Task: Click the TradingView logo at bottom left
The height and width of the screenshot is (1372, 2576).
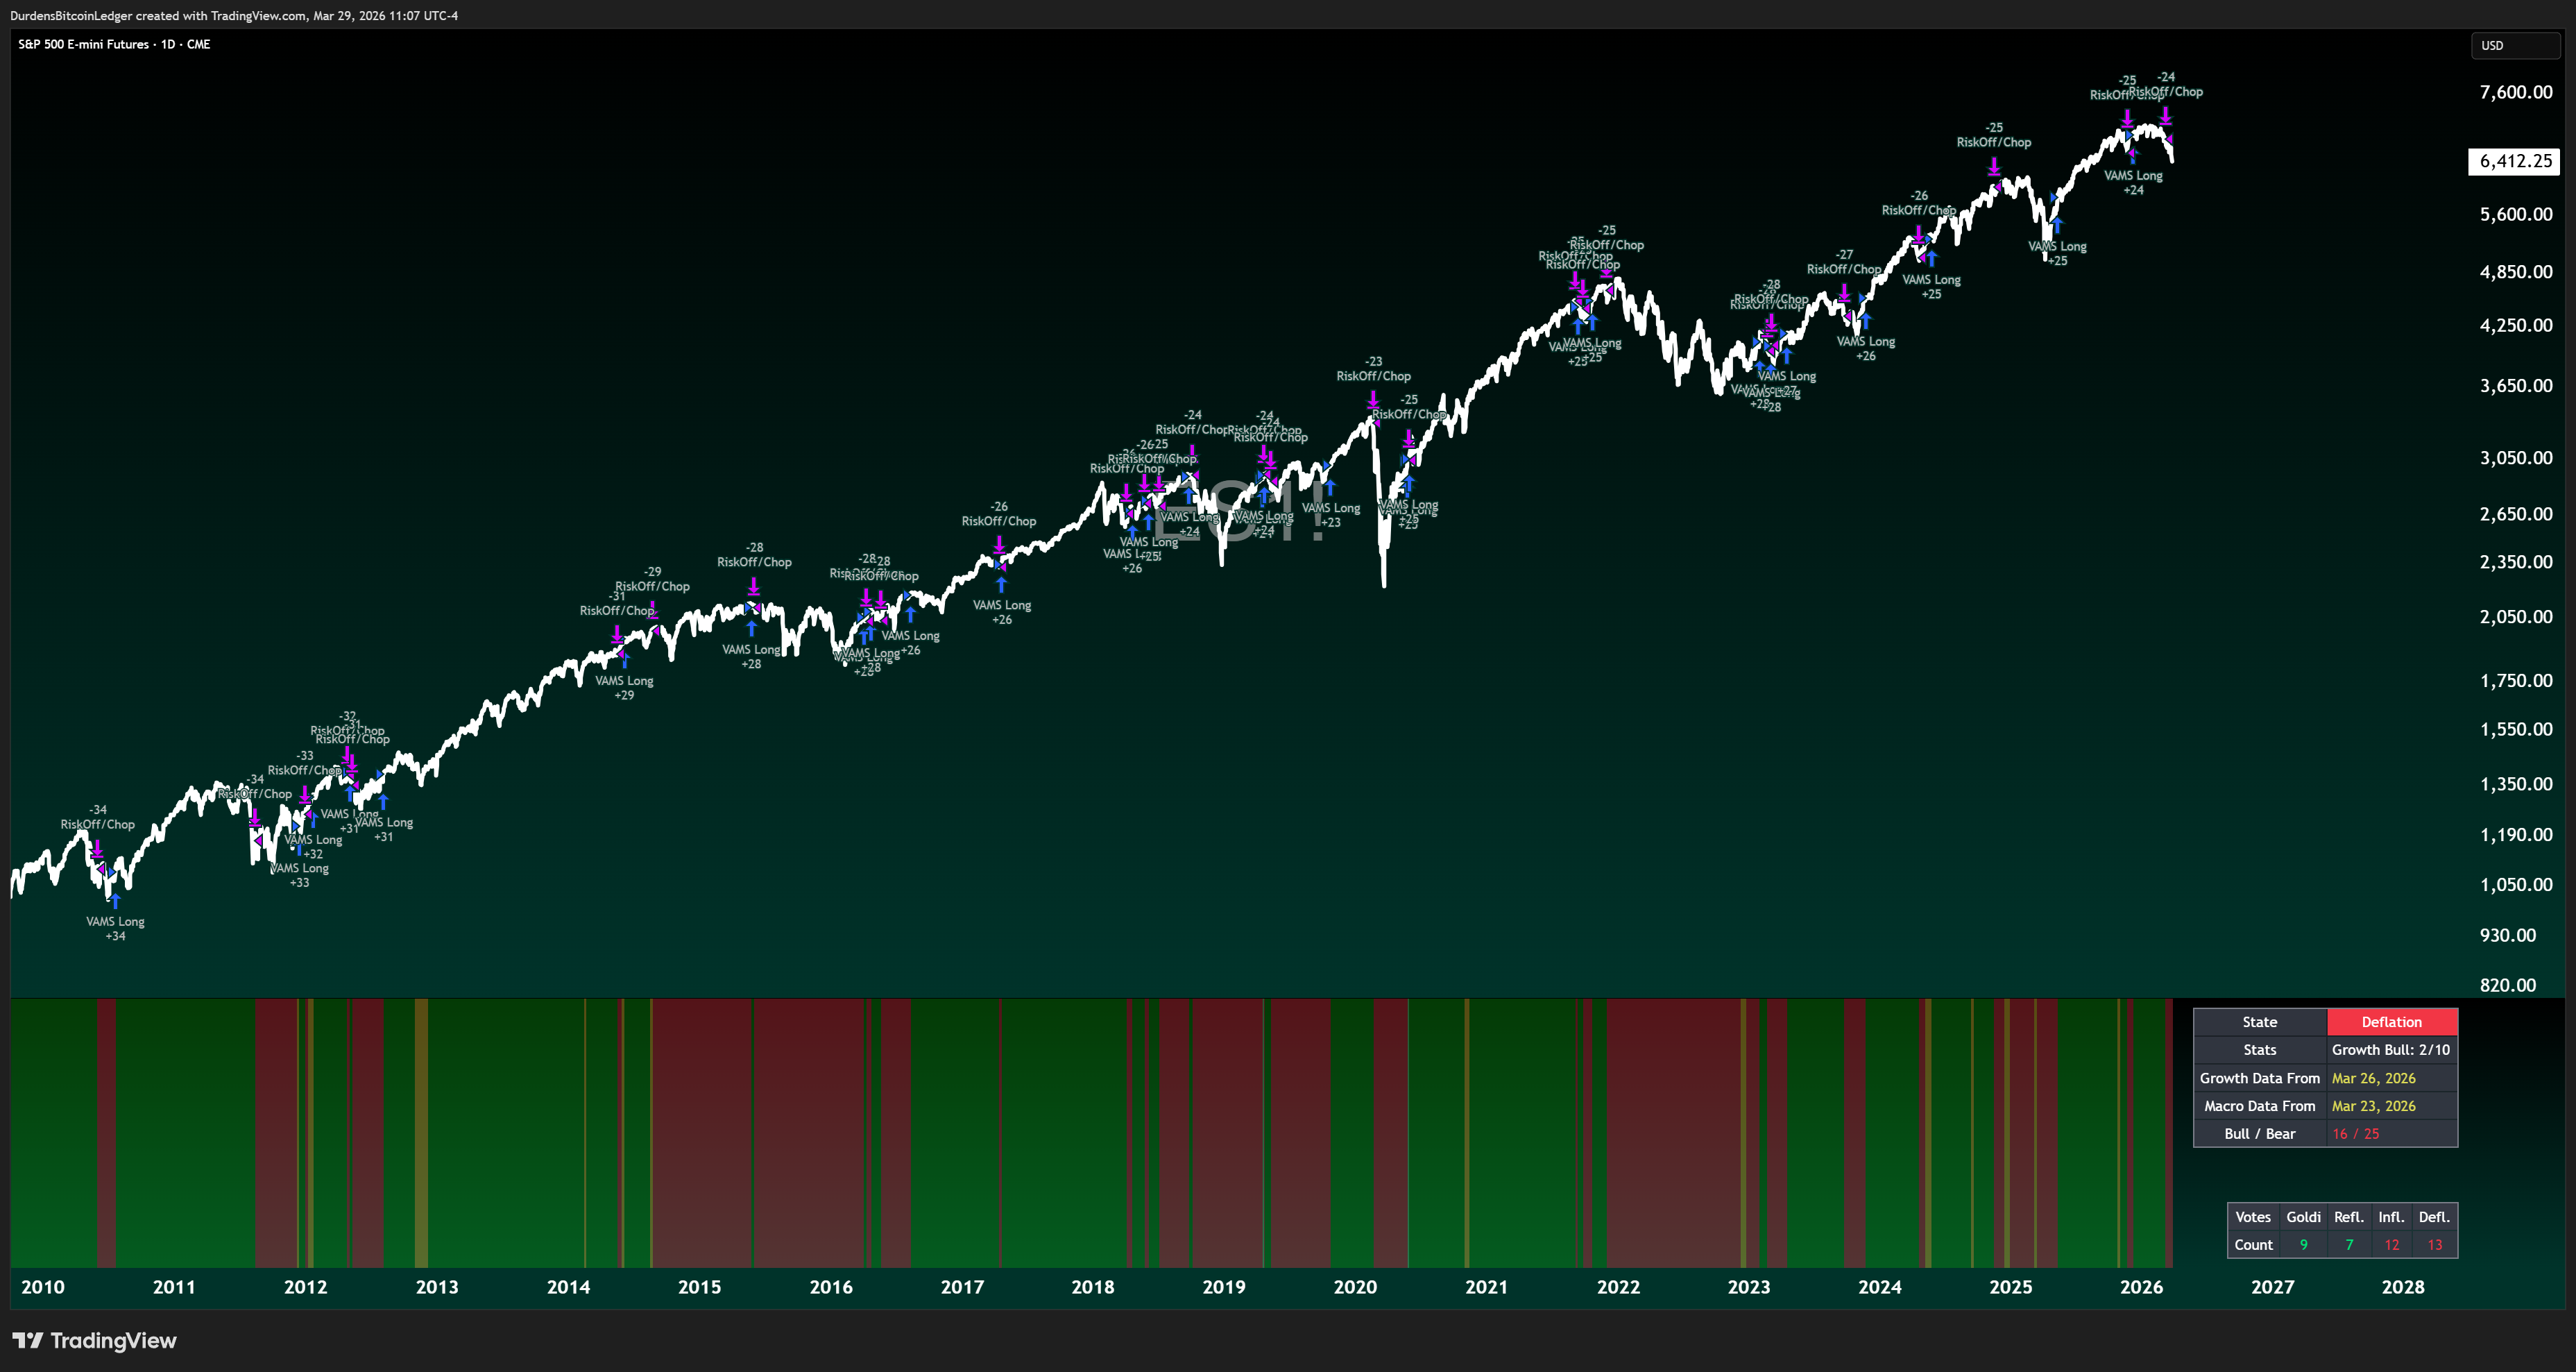Action: pos(94,1340)
